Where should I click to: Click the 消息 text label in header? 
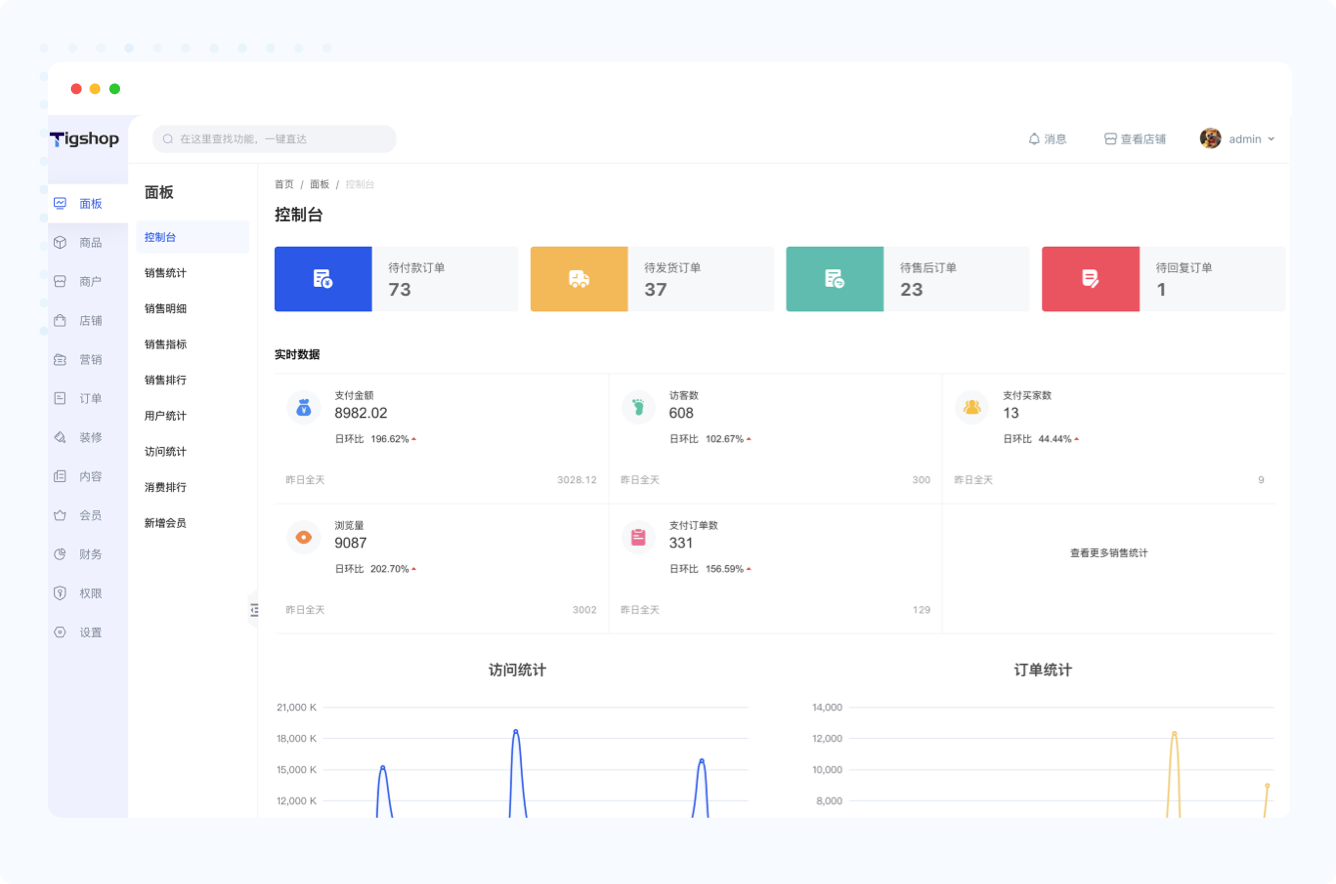click(1056, 139)
